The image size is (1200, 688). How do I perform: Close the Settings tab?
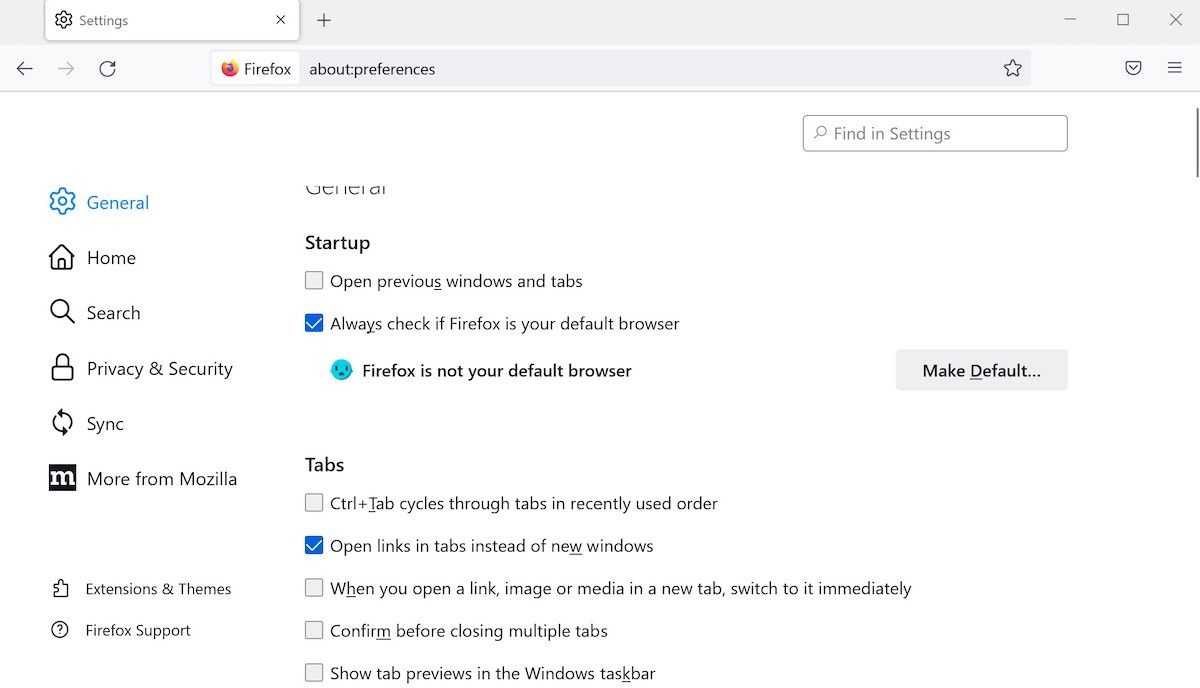(281, 20)
